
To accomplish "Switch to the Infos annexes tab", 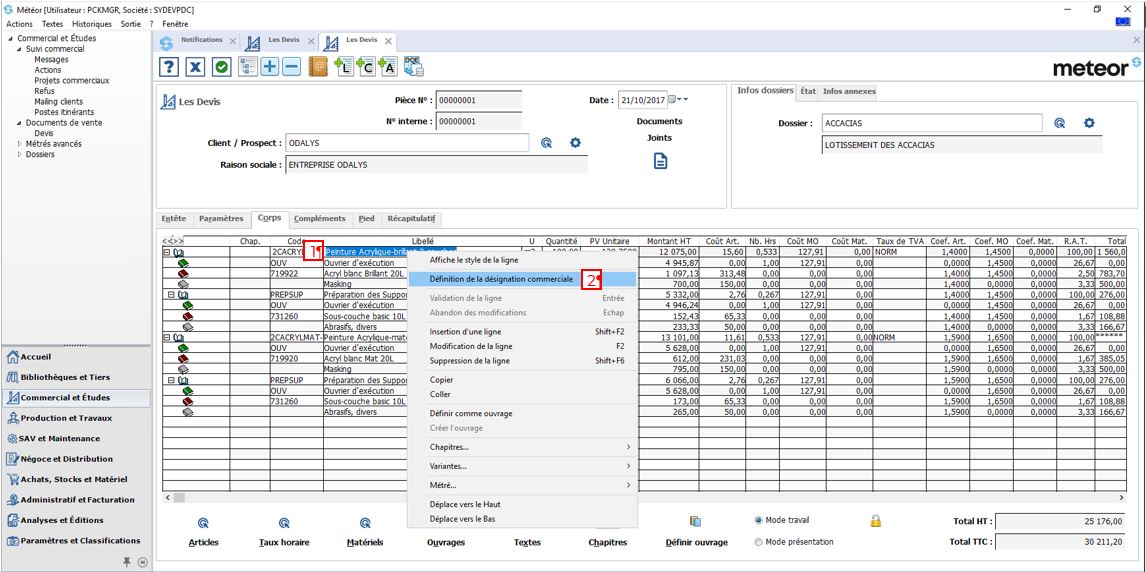I will [x=849, y=91].
